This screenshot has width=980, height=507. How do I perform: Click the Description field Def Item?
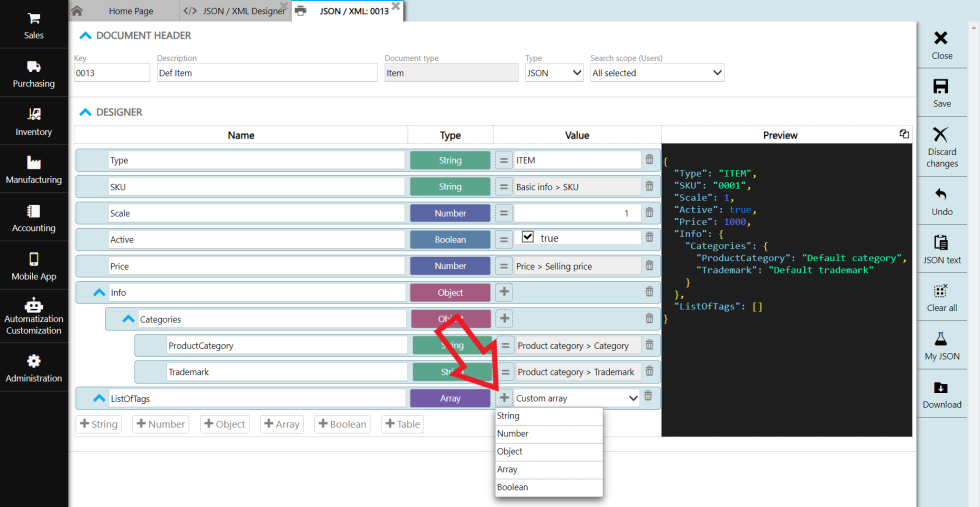(x=267, y=73)
